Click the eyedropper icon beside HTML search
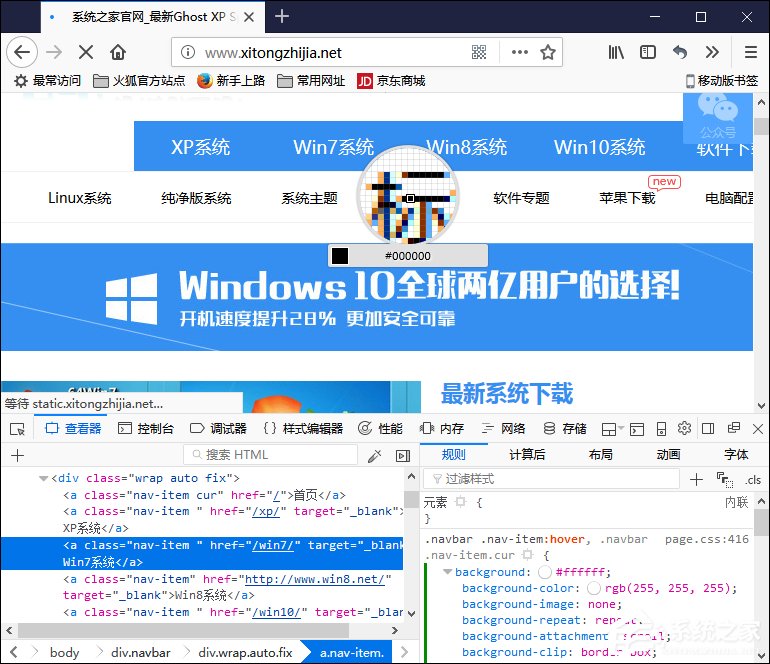 [x=375, y=455]
